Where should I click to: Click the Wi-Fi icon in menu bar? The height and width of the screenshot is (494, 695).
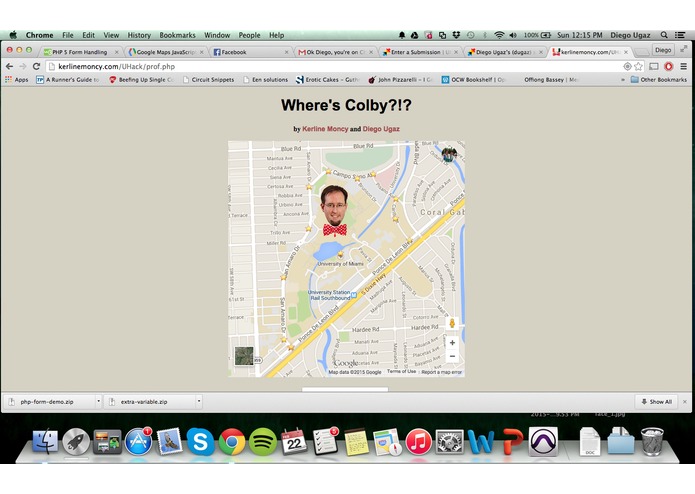coord(499,35)
